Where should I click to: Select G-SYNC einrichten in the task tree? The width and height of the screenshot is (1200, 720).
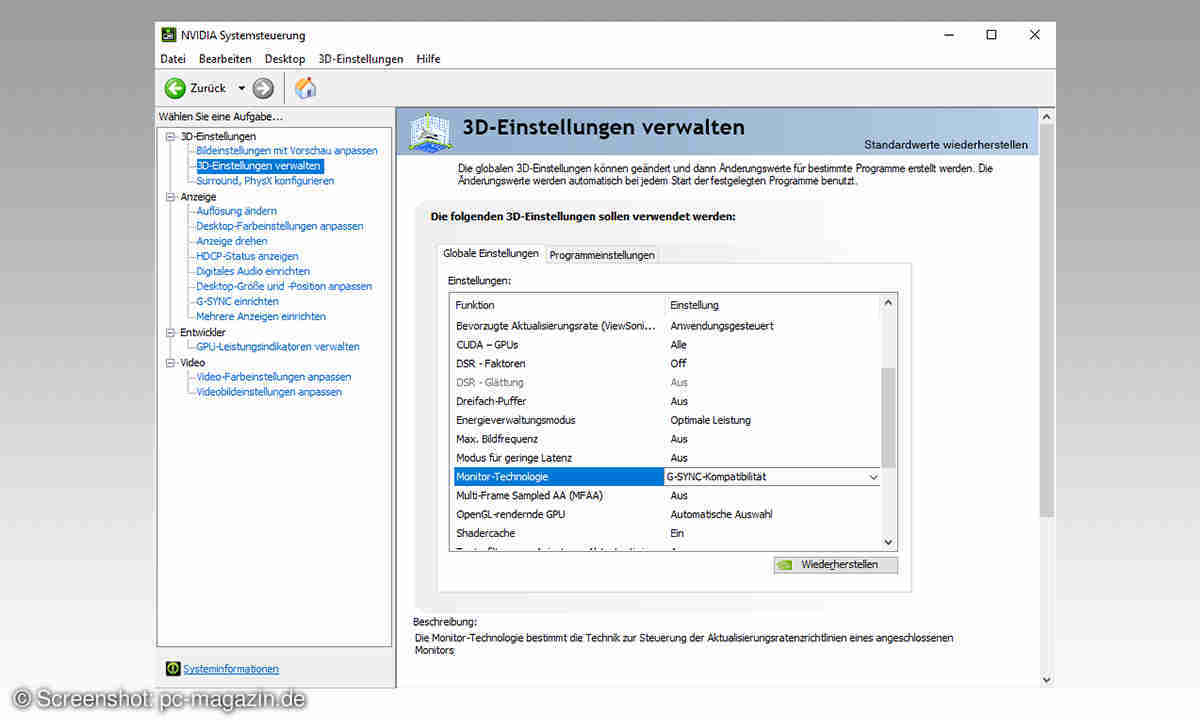pos(237,301)
